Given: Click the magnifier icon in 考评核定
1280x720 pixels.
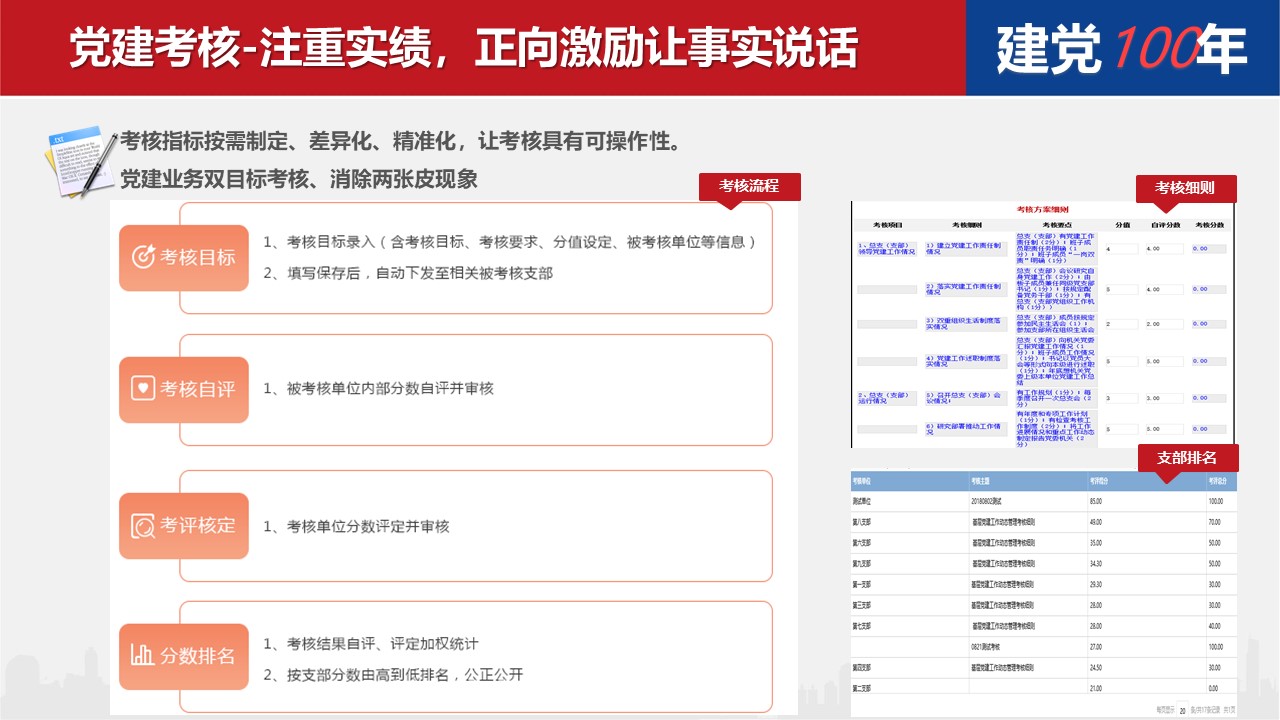Looking at the screenshot, I should [x=143, y=525].
